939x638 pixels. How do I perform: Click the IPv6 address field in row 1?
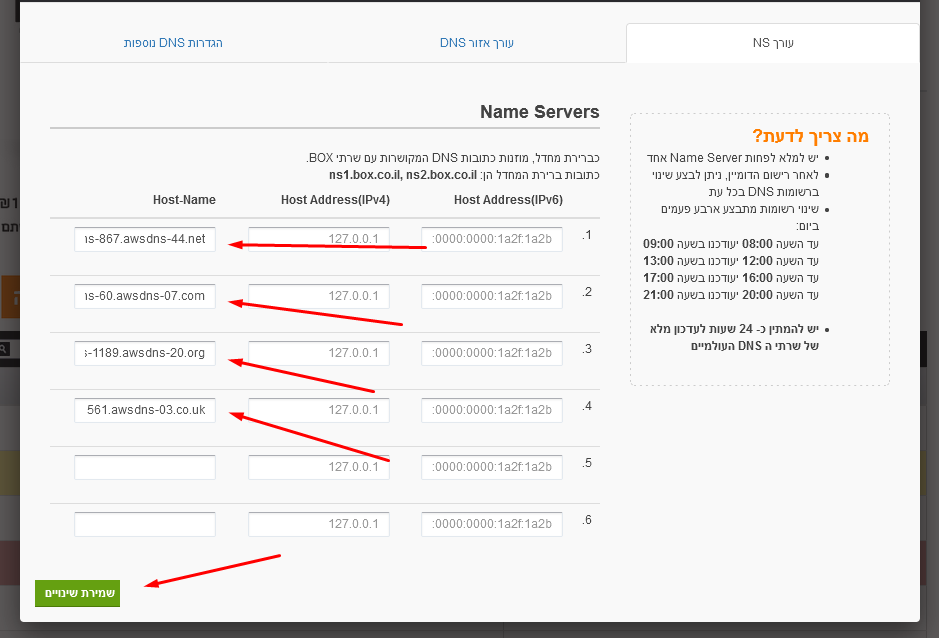[492, 239]
